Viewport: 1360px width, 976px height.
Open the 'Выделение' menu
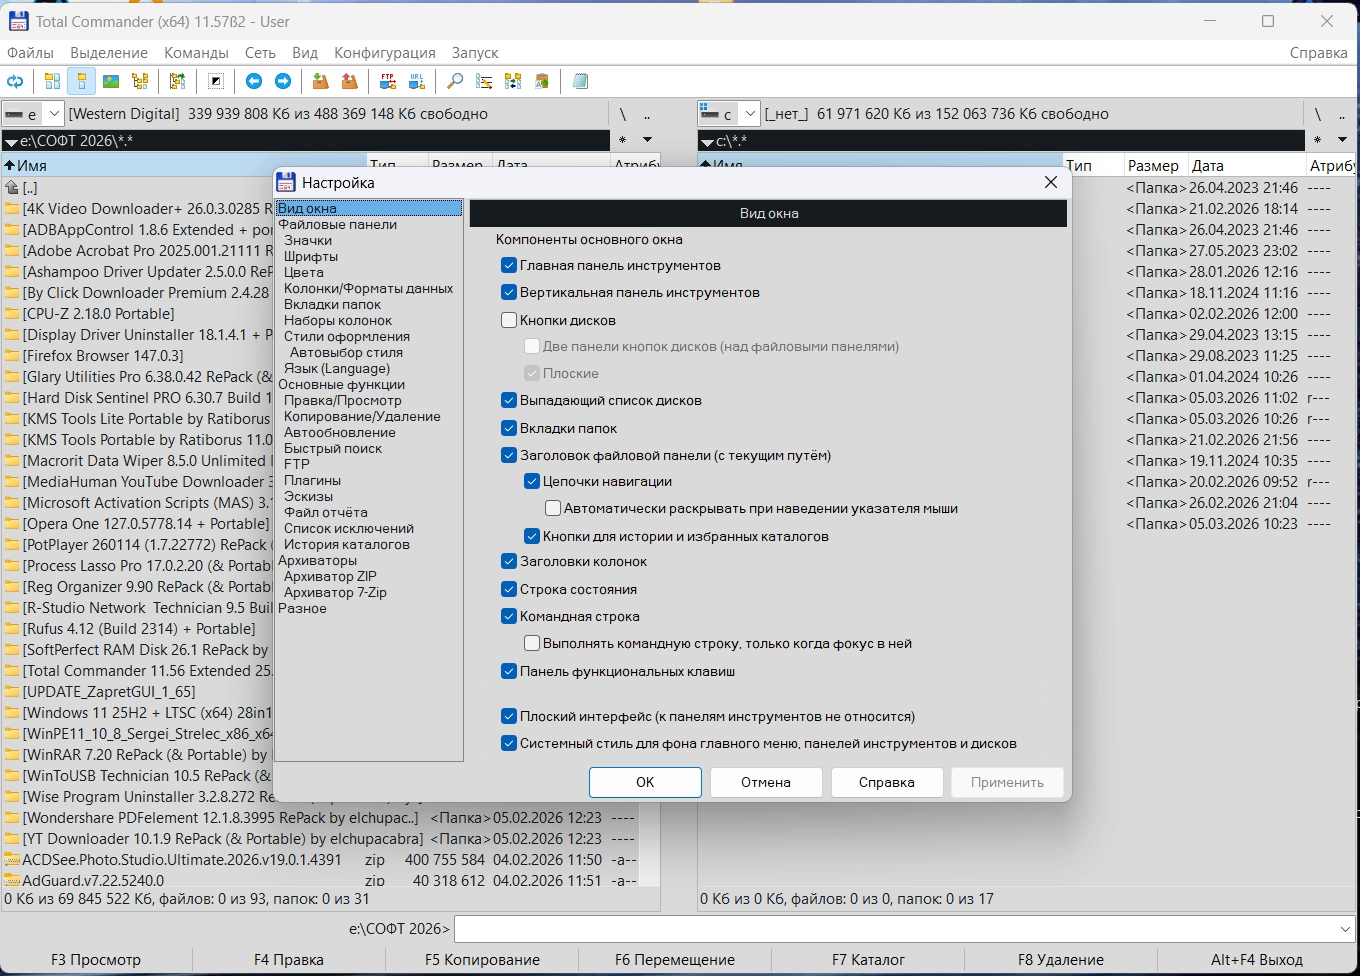(x=109, y=53)
